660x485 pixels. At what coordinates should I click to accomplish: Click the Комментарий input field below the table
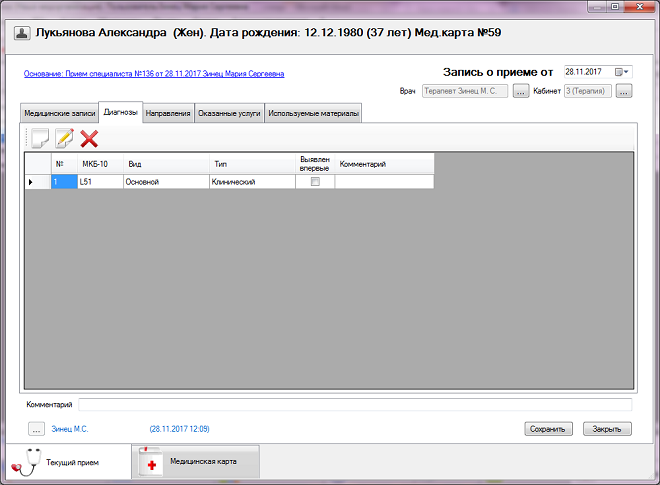point(355,405)
